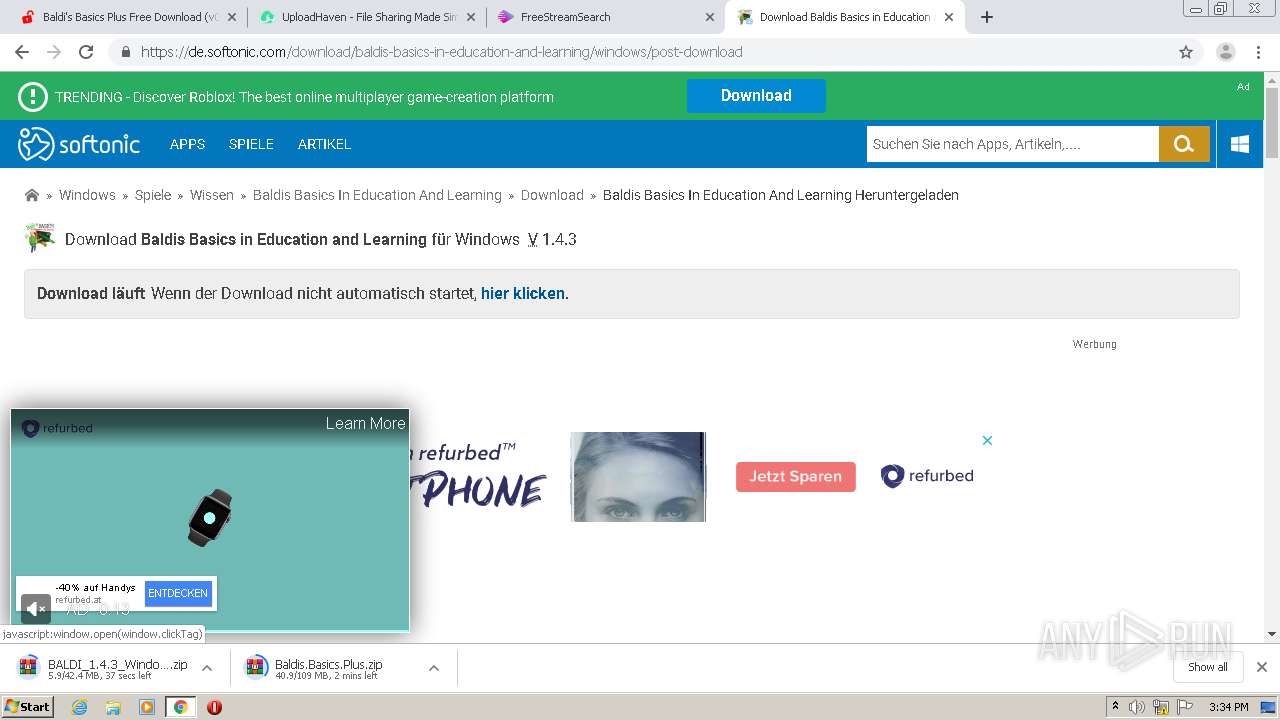This screenshot has width=1280, height=720.
Task: Open Baldis Basics In Education And Learning breadcrumb
Action: [377, 195]
